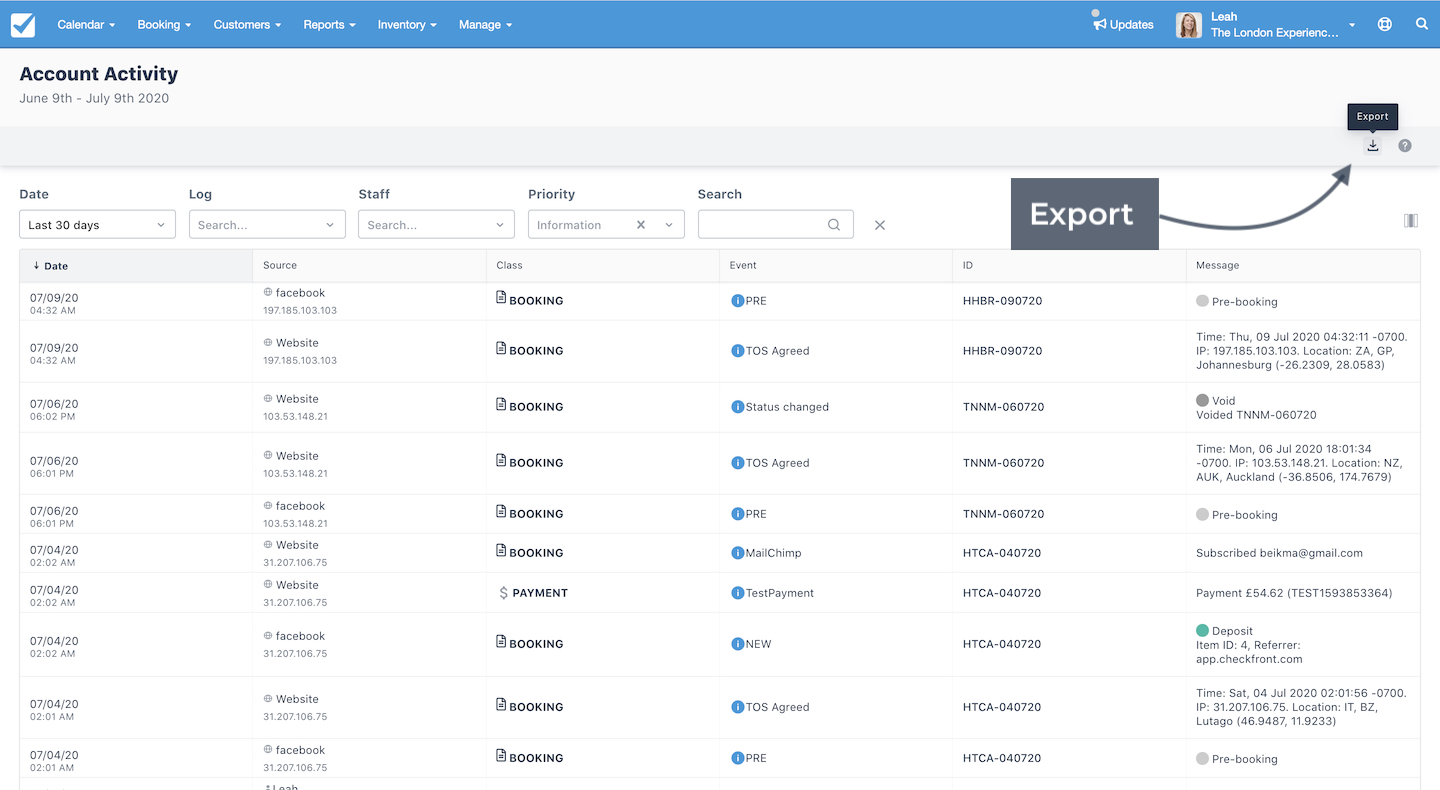
Task: Click the magnifier icon in Search field
Action: (834, 225)
